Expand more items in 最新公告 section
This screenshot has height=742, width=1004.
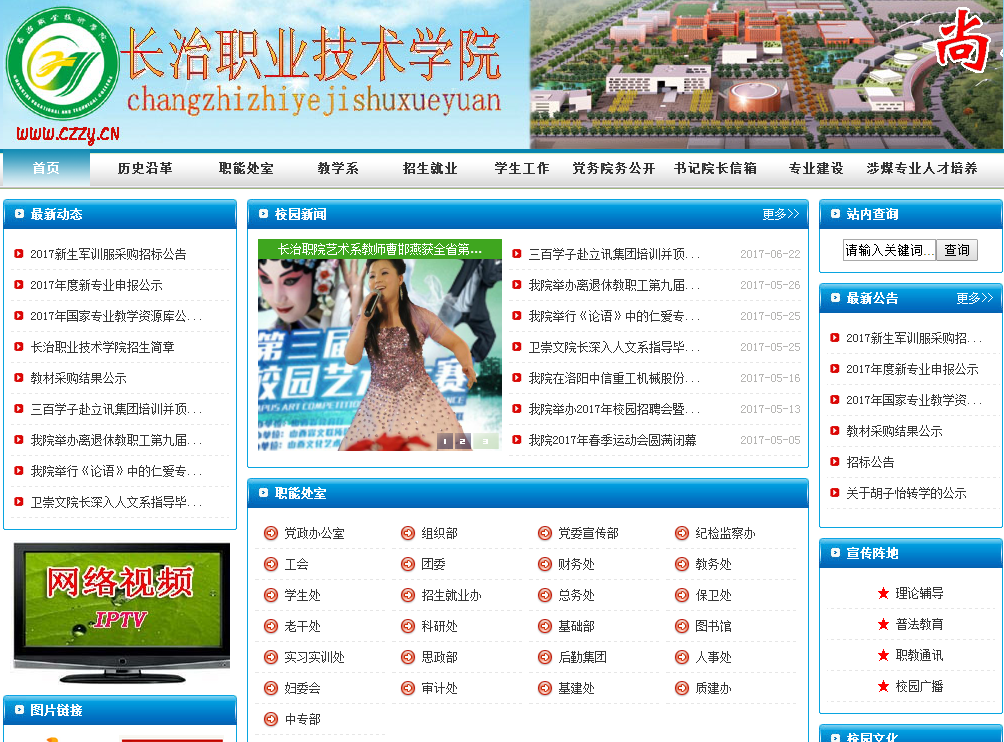pos(974,298)
